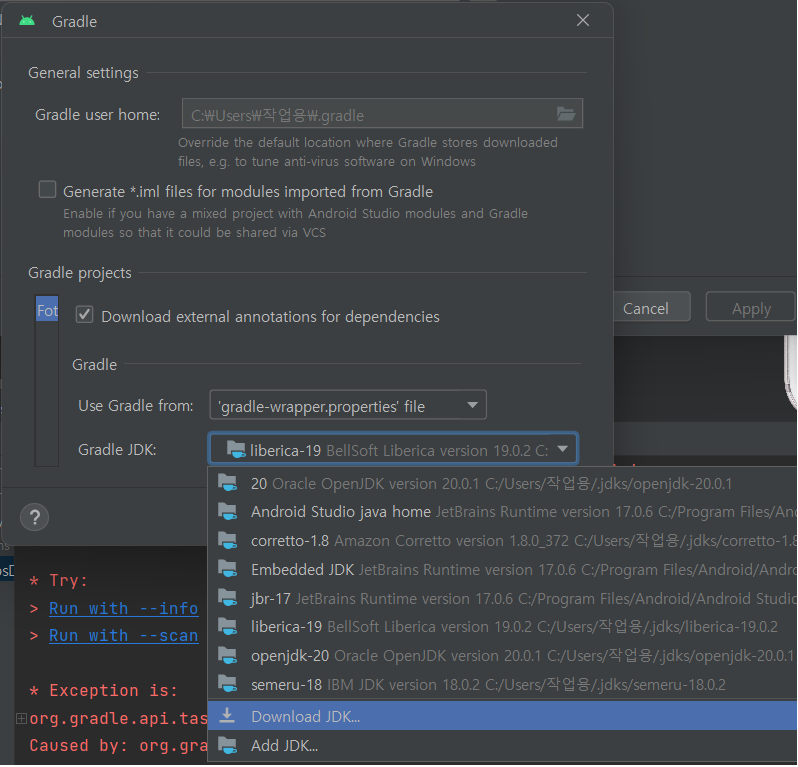The height and width of the screenshot is (767, 798).
Task: Open Run with --scan link
Action: pyautogui.click(x=124, y=636)
